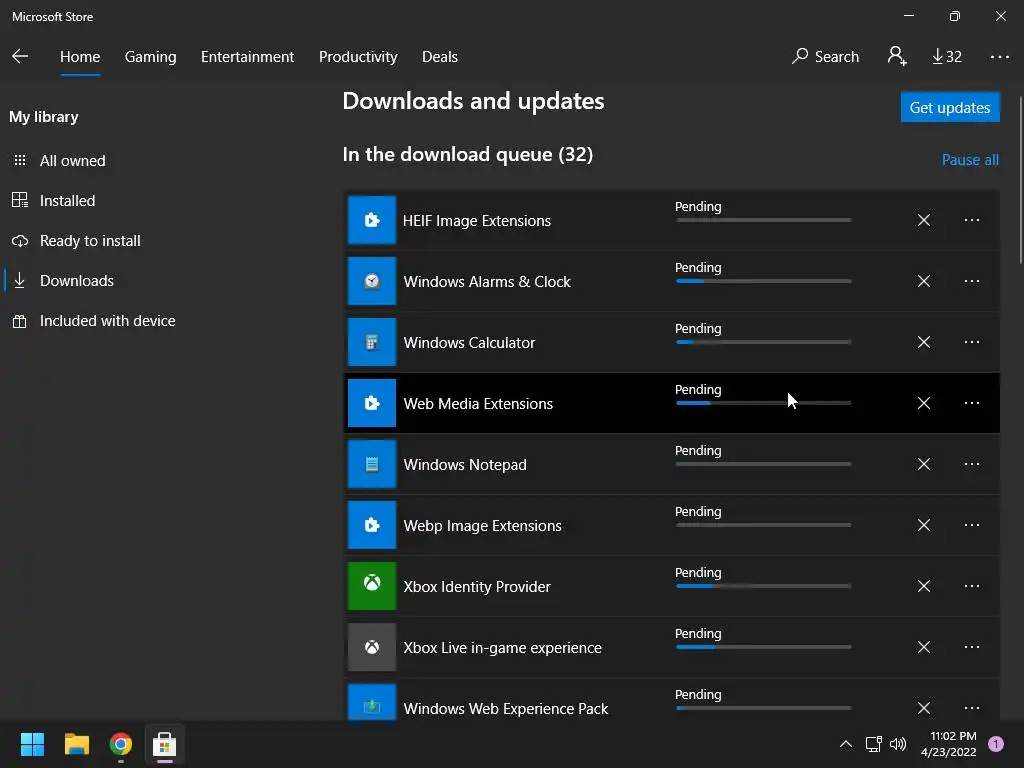Viewport: 1024px width, 768px height.
Task: Click the HEIF Image Extensions app icon
Action: pos(372,220)
